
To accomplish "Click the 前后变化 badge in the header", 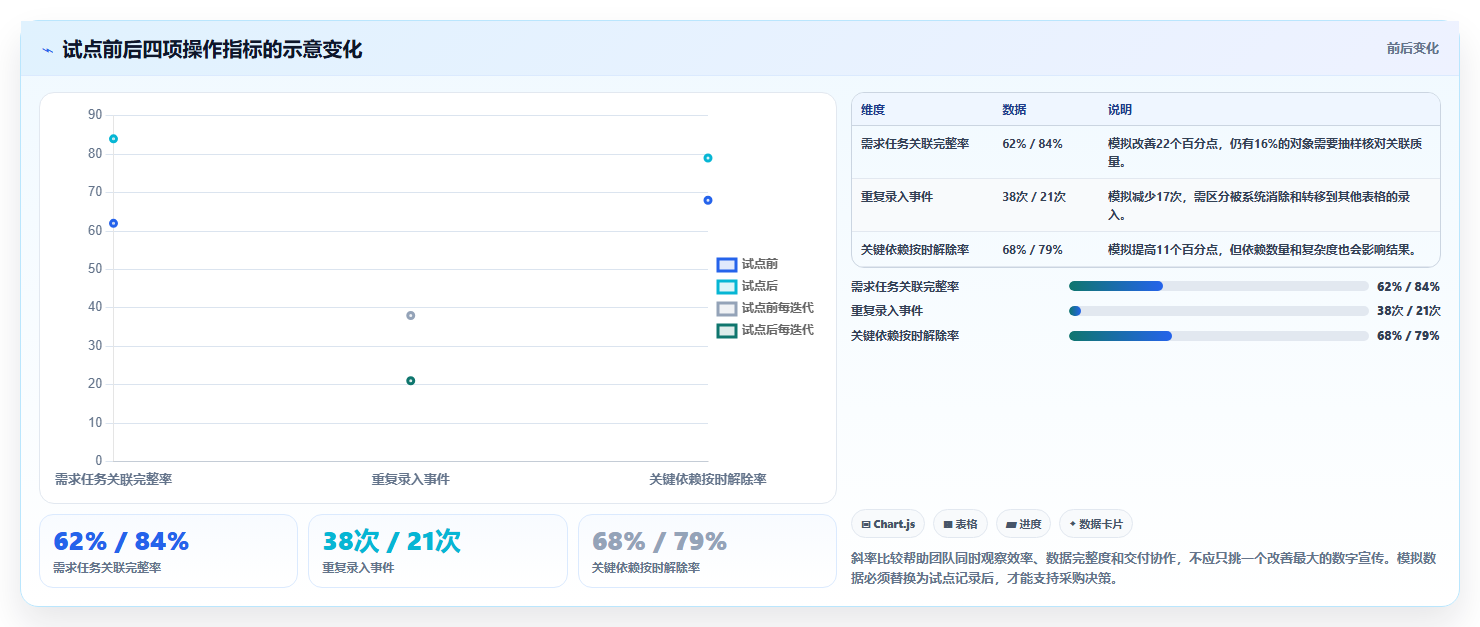I will 1412,48.
